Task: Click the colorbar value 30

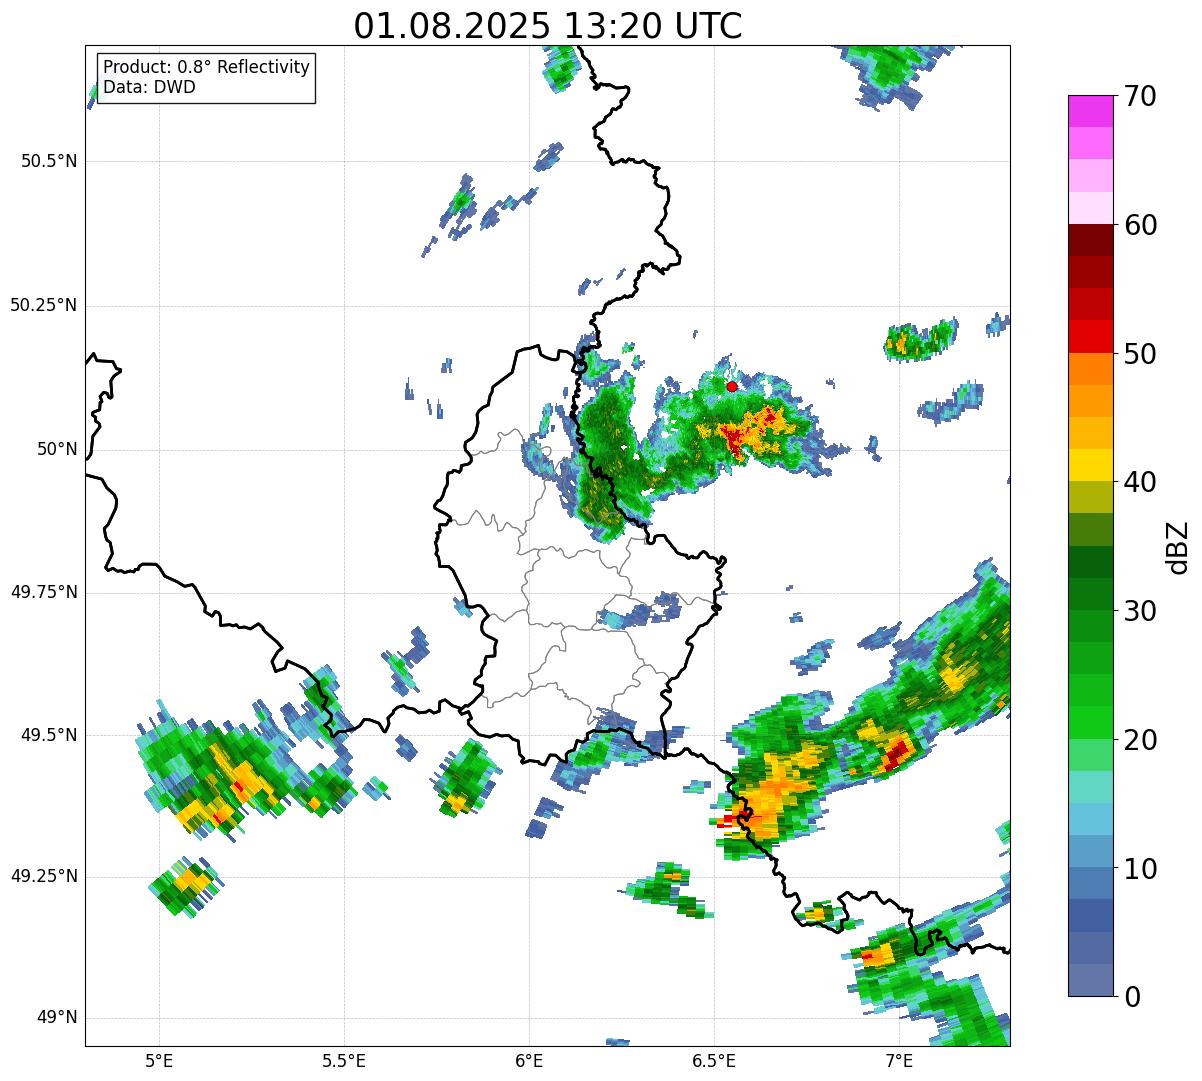Action: coord(1140,611)
